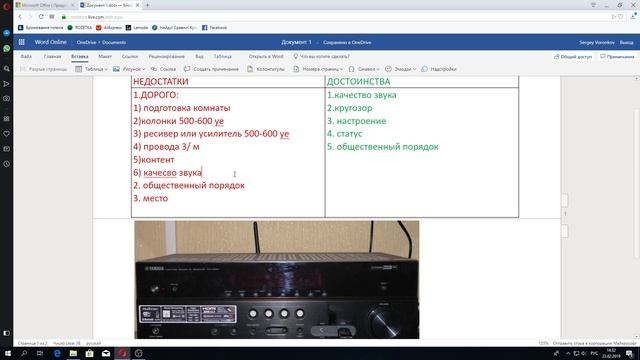Expand the Рисунок dropdown arrow
This screenshot has height=360, width=640.
pyautogui.click(x=143, y=69)
